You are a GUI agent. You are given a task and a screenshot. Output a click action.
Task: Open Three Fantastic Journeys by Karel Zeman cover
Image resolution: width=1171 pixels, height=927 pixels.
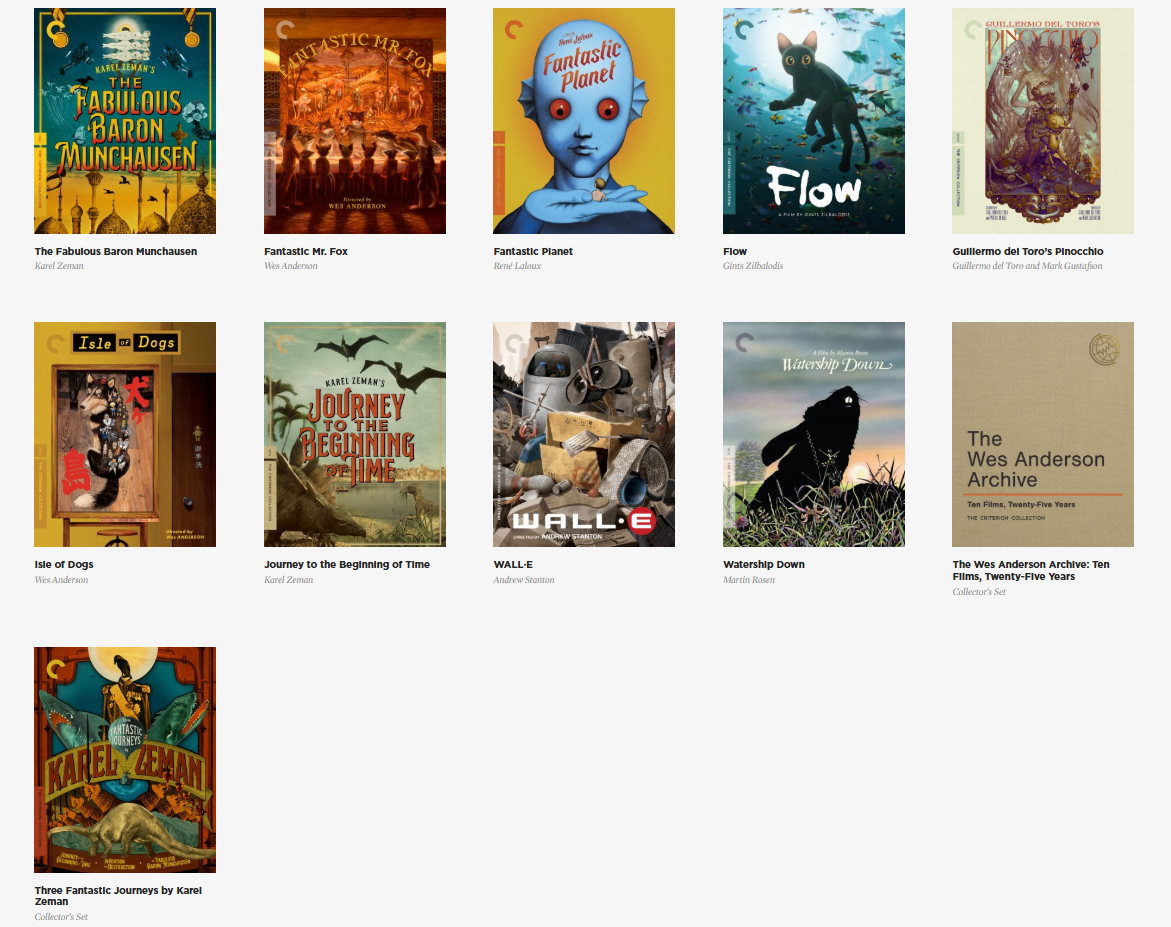125,759
